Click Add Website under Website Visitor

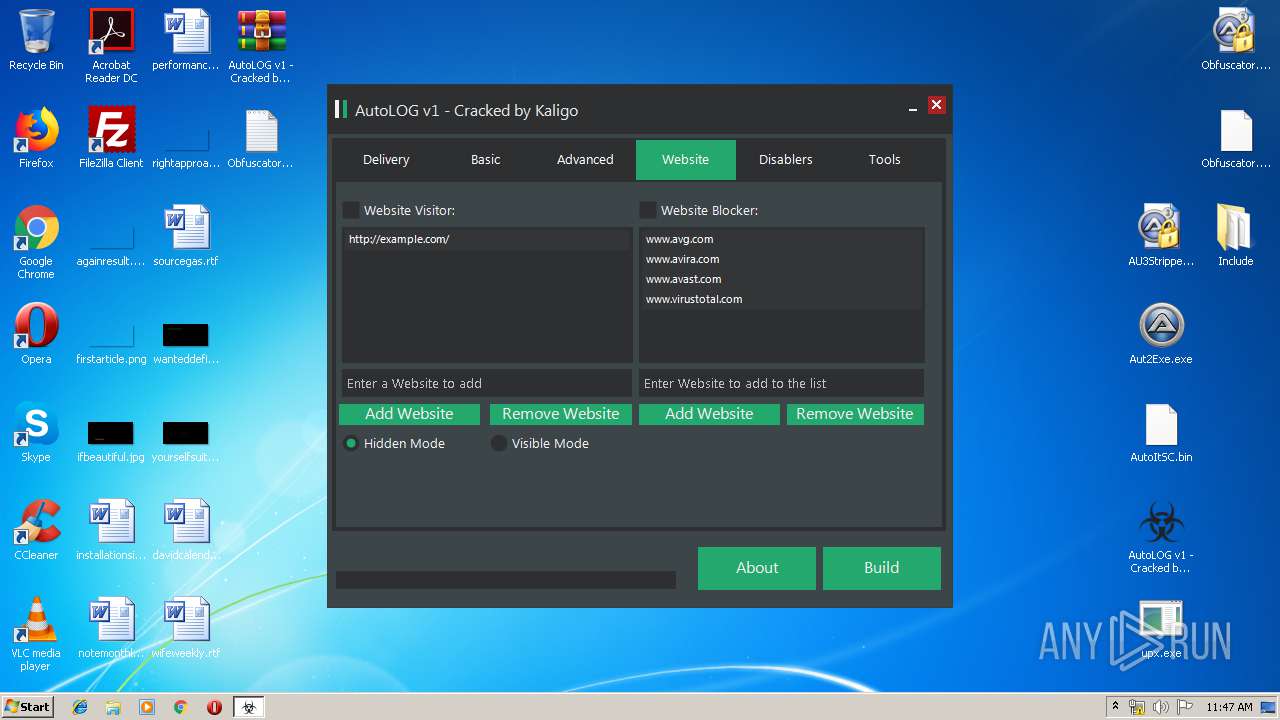pos(409,414)
